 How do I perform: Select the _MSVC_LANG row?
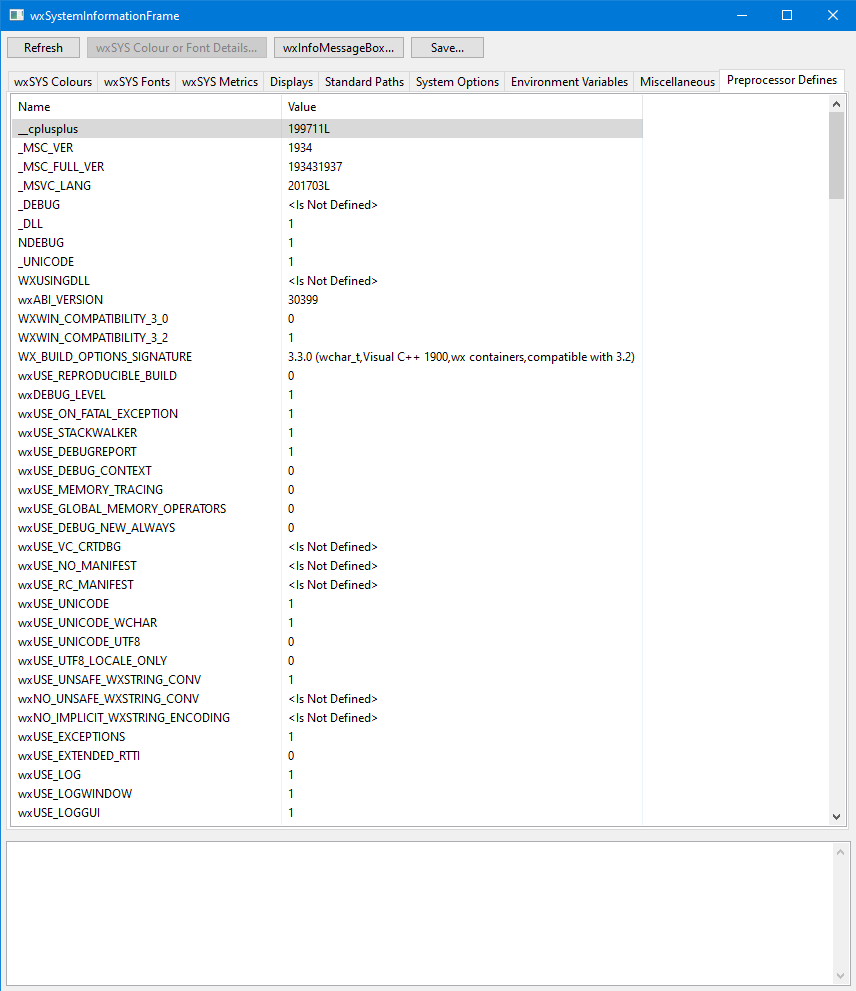327,186
